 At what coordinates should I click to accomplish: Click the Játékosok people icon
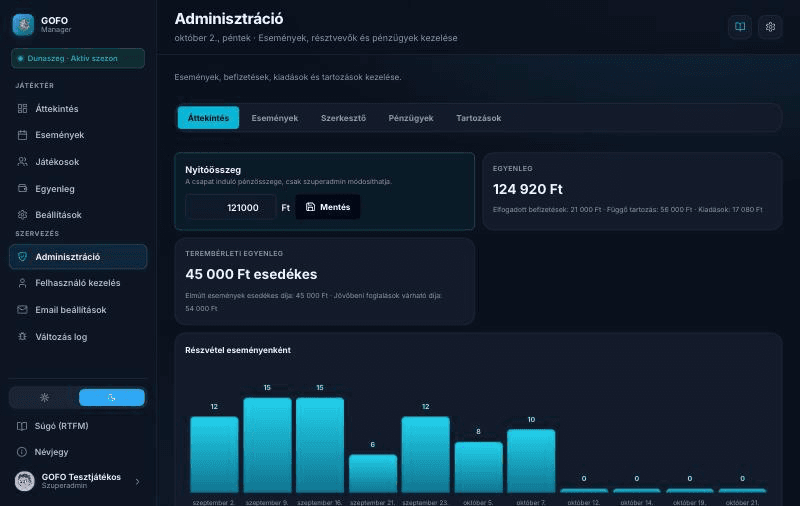point(22,162)
